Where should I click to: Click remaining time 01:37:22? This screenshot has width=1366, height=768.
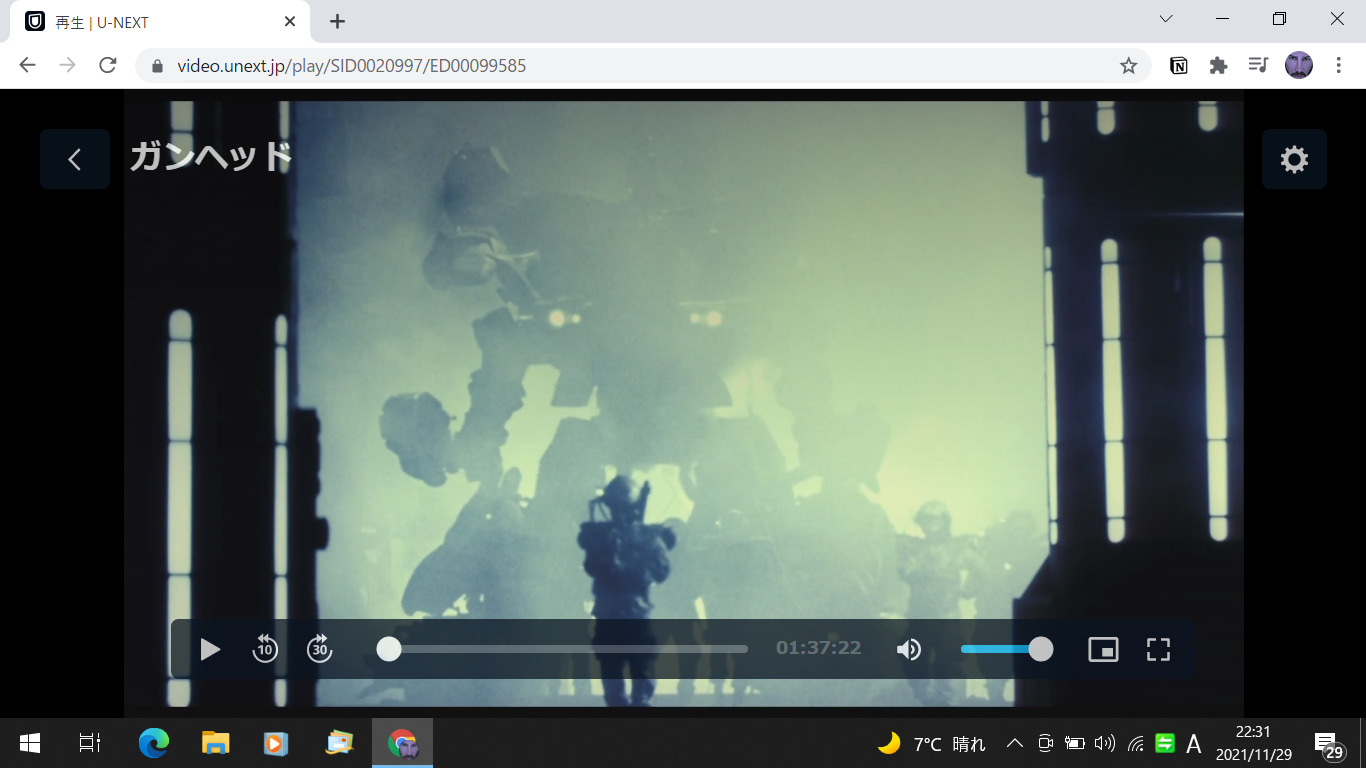[x=818, y=648]
